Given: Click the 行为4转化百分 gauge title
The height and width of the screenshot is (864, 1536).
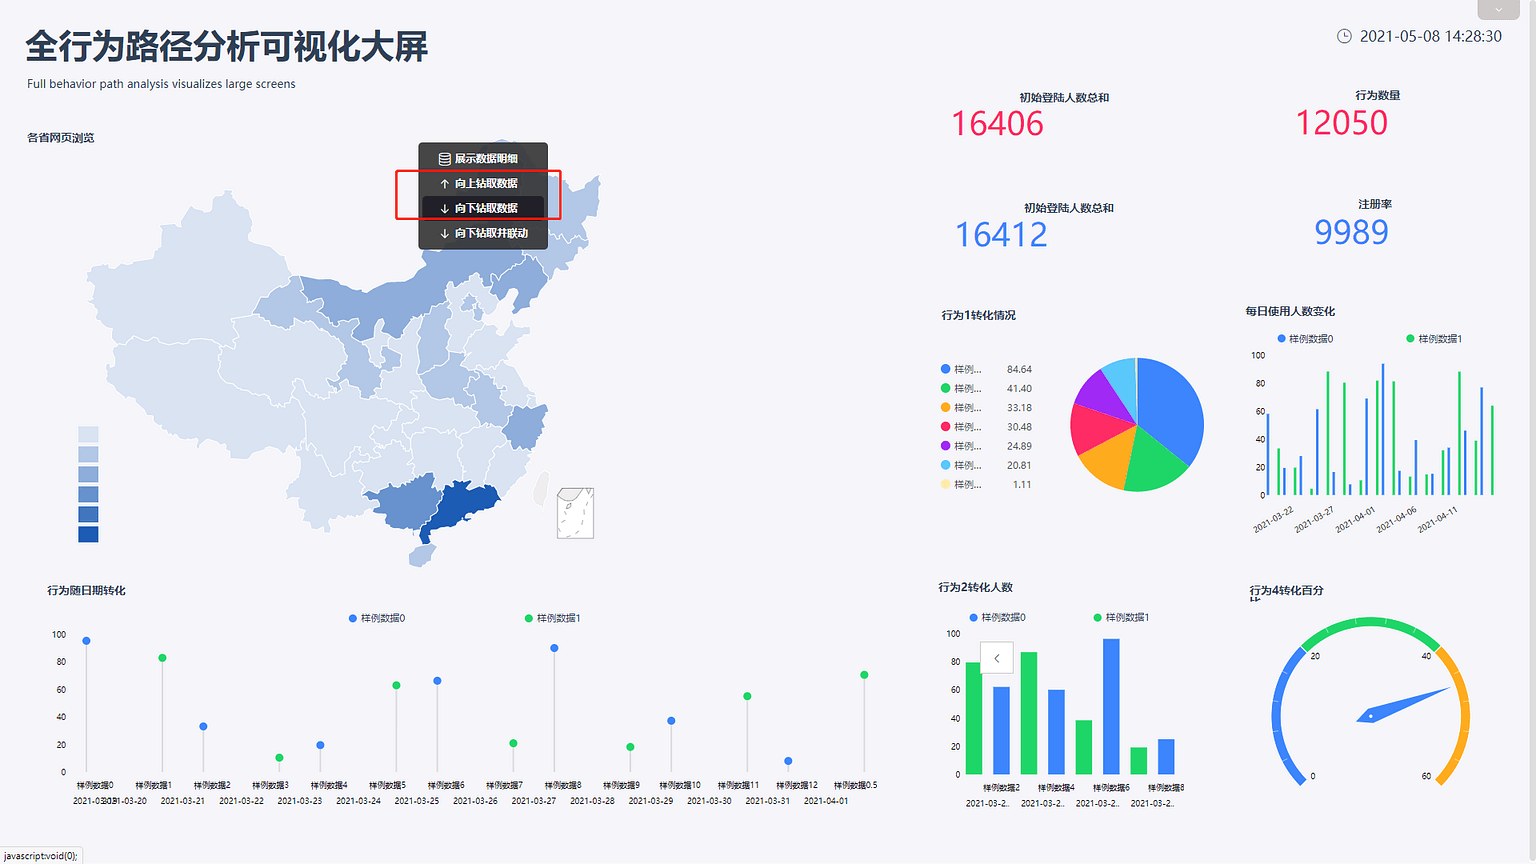Looking at the screenshot, I should coord(1286,591).
